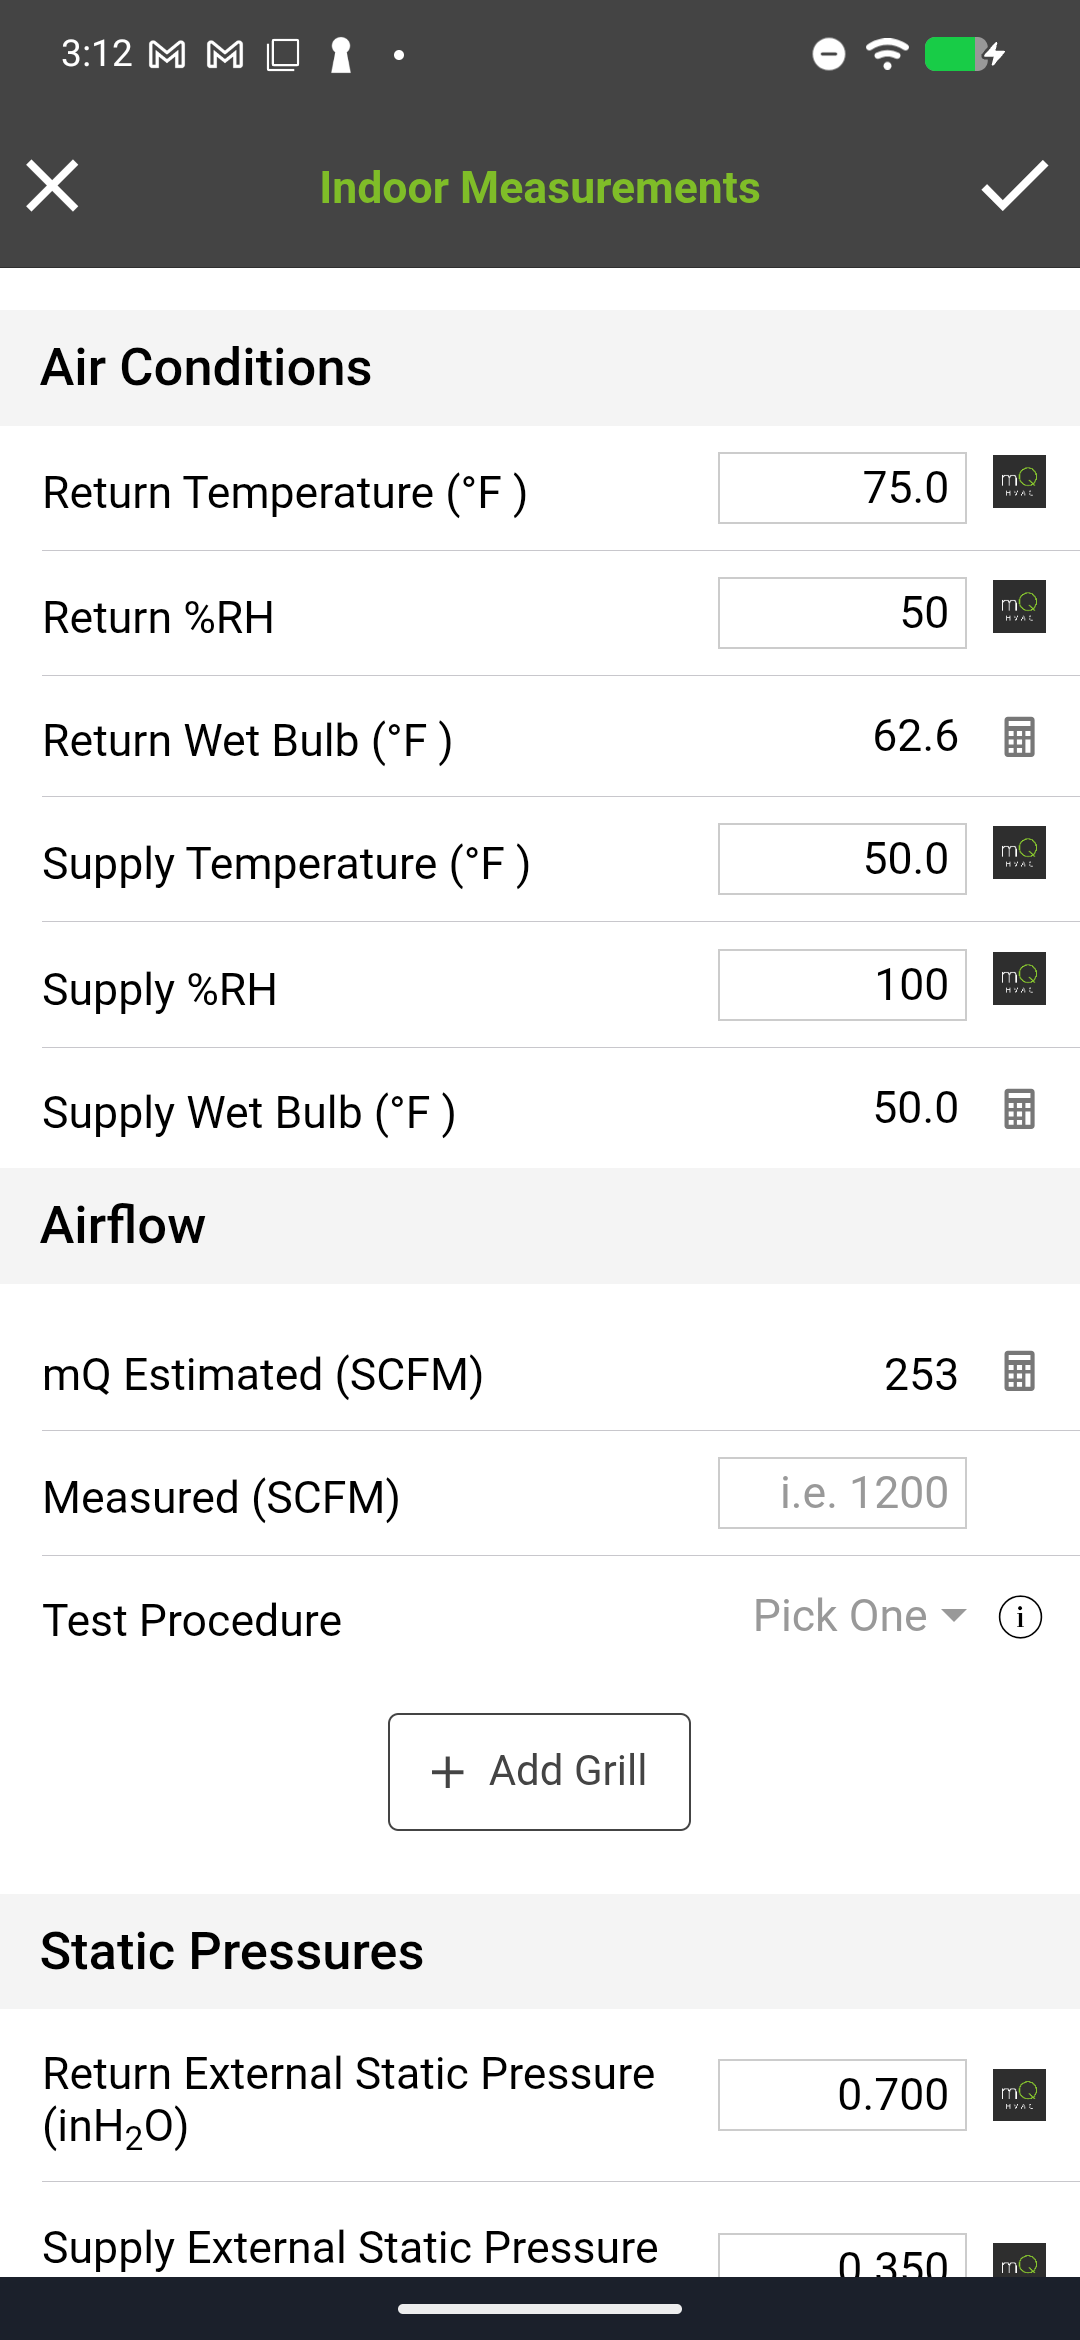Tap the mQ icon beside Supply %RH
Image resolution: width=1080 pixels, height=2340 pixels.
[1019, 979]
